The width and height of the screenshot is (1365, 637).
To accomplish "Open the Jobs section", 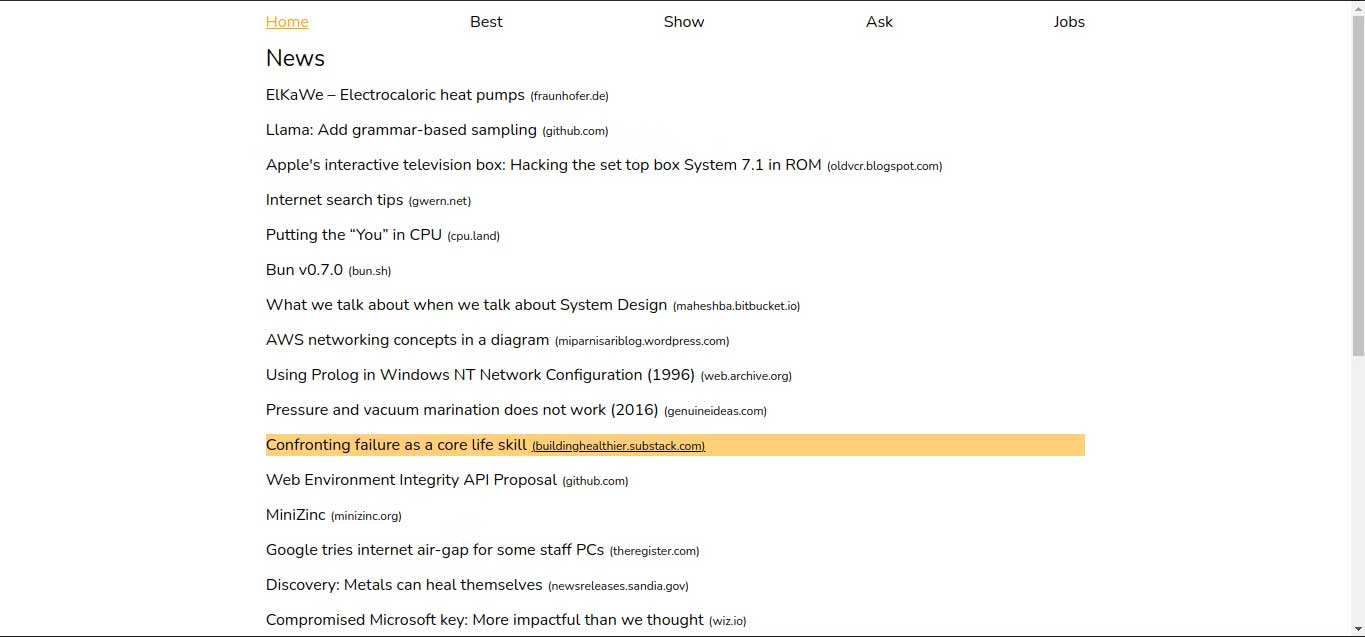I will click(1069, 21).
